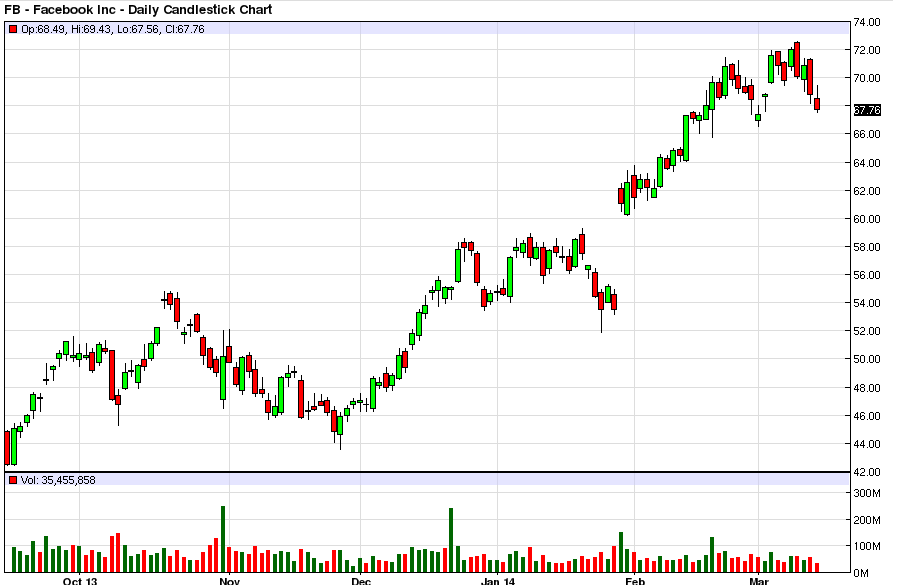Screen dimensions: 913x585
Task: Click the 56.00 price axis label
Action: pyautogui.click(x=867, y=275)
